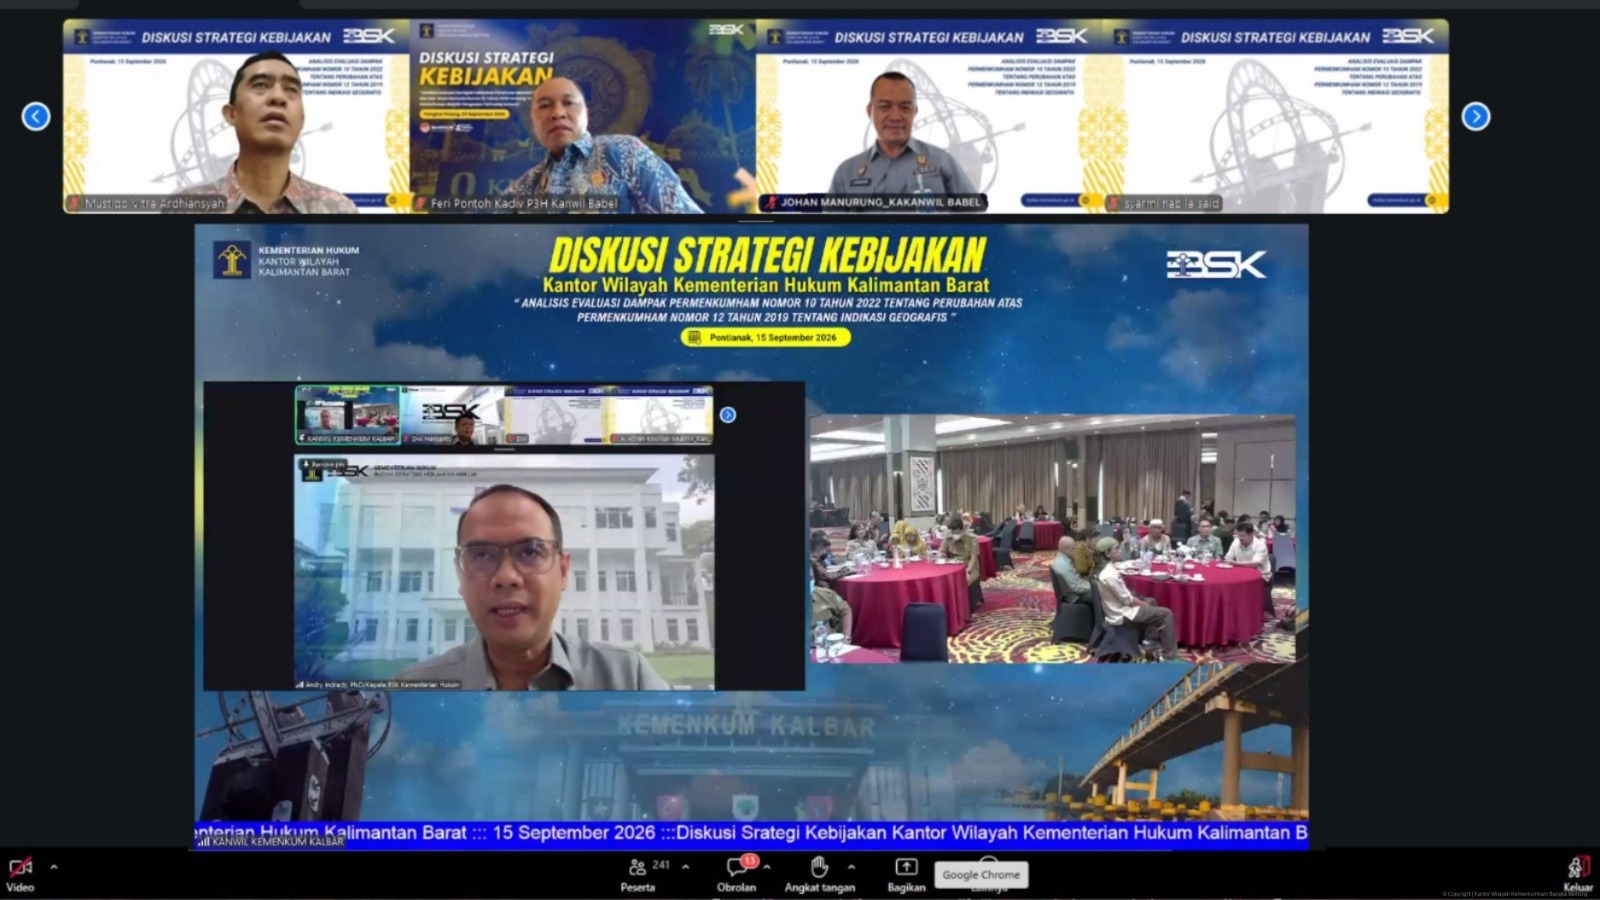Open the Obrolan chat panel

[x=737, y=874]
